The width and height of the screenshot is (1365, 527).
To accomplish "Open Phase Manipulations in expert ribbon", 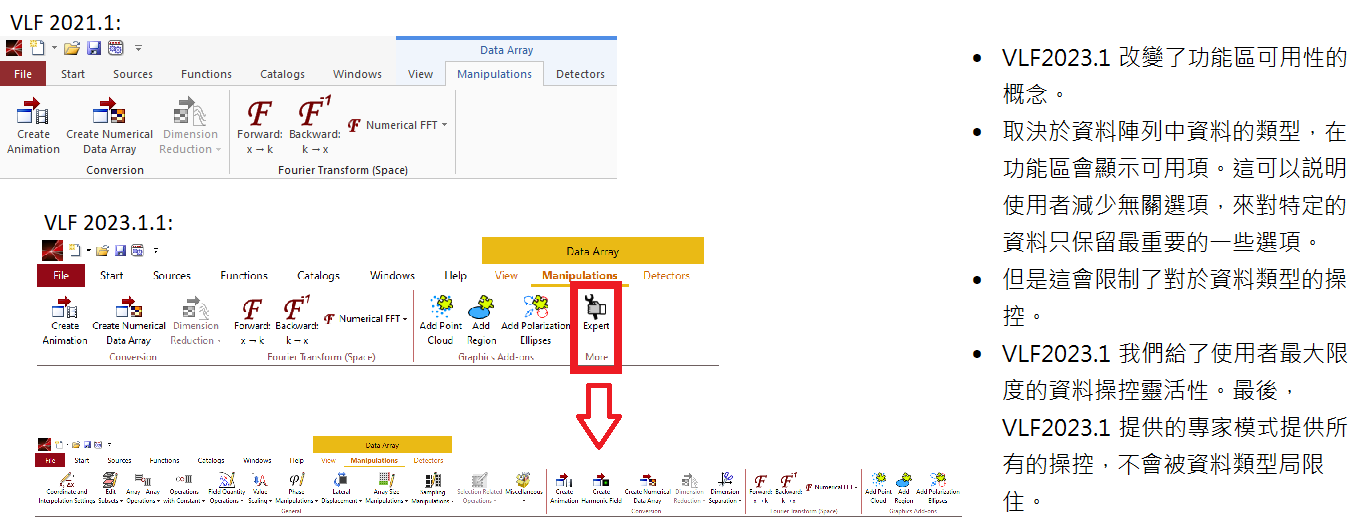I will coord(295,489).
